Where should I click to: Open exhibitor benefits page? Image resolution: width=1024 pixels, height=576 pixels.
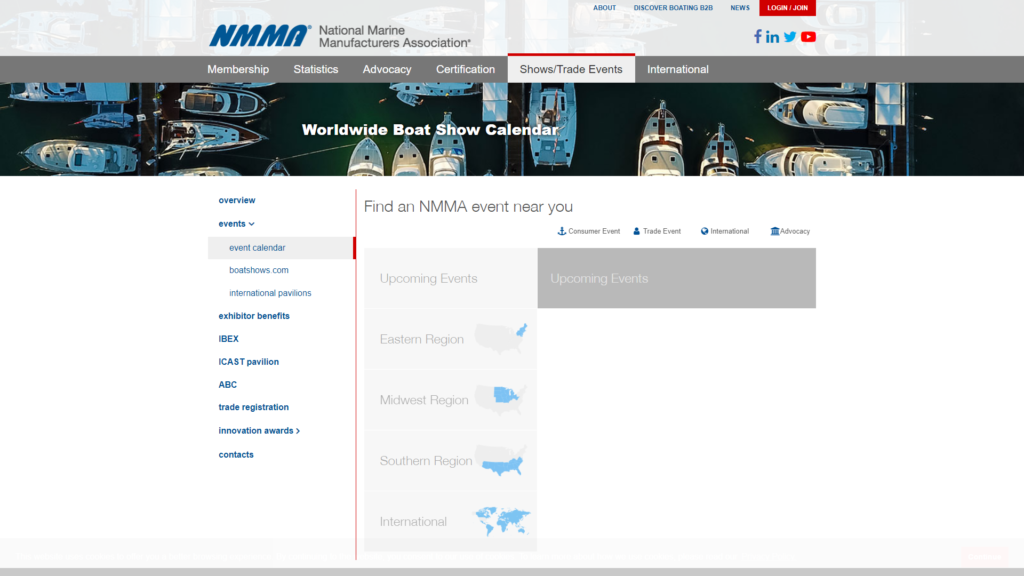click(x=254, y=316)
